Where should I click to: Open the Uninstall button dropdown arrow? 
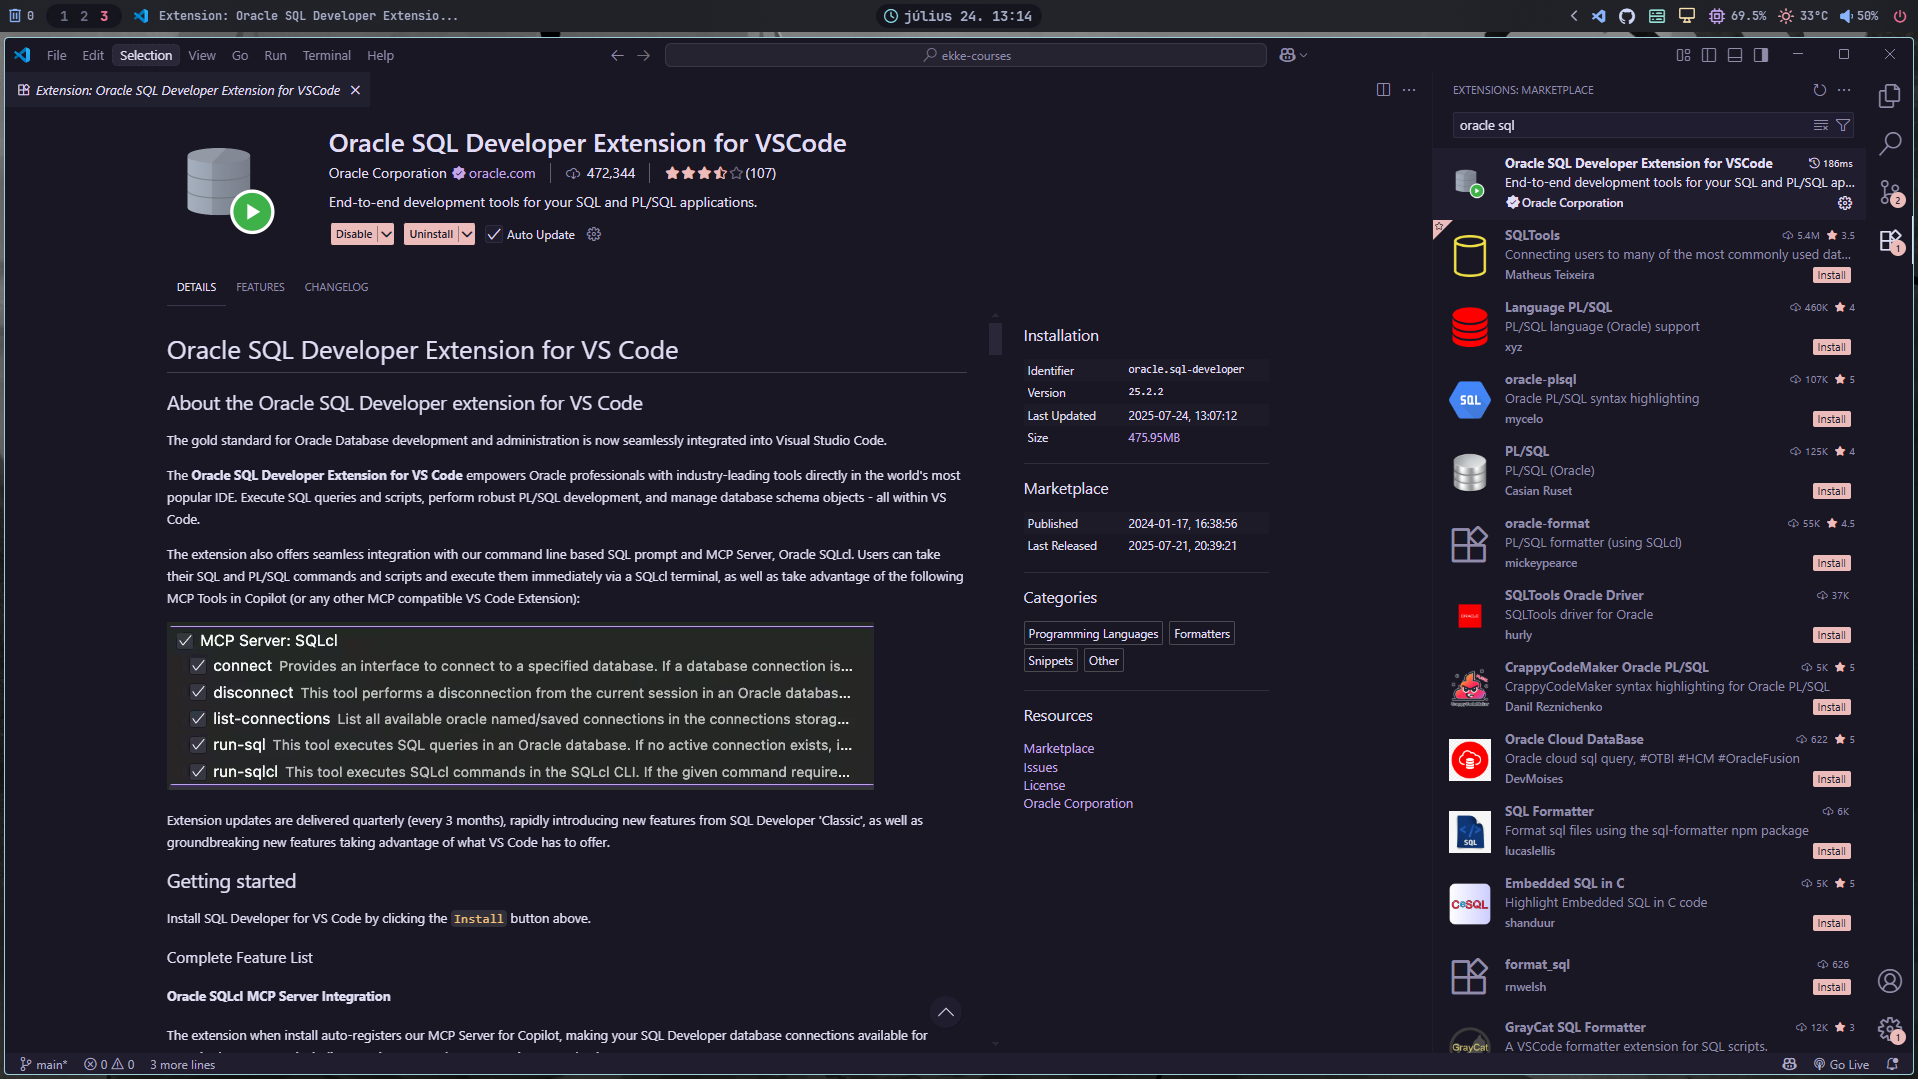pyautogui.click(x=467, y=234)
